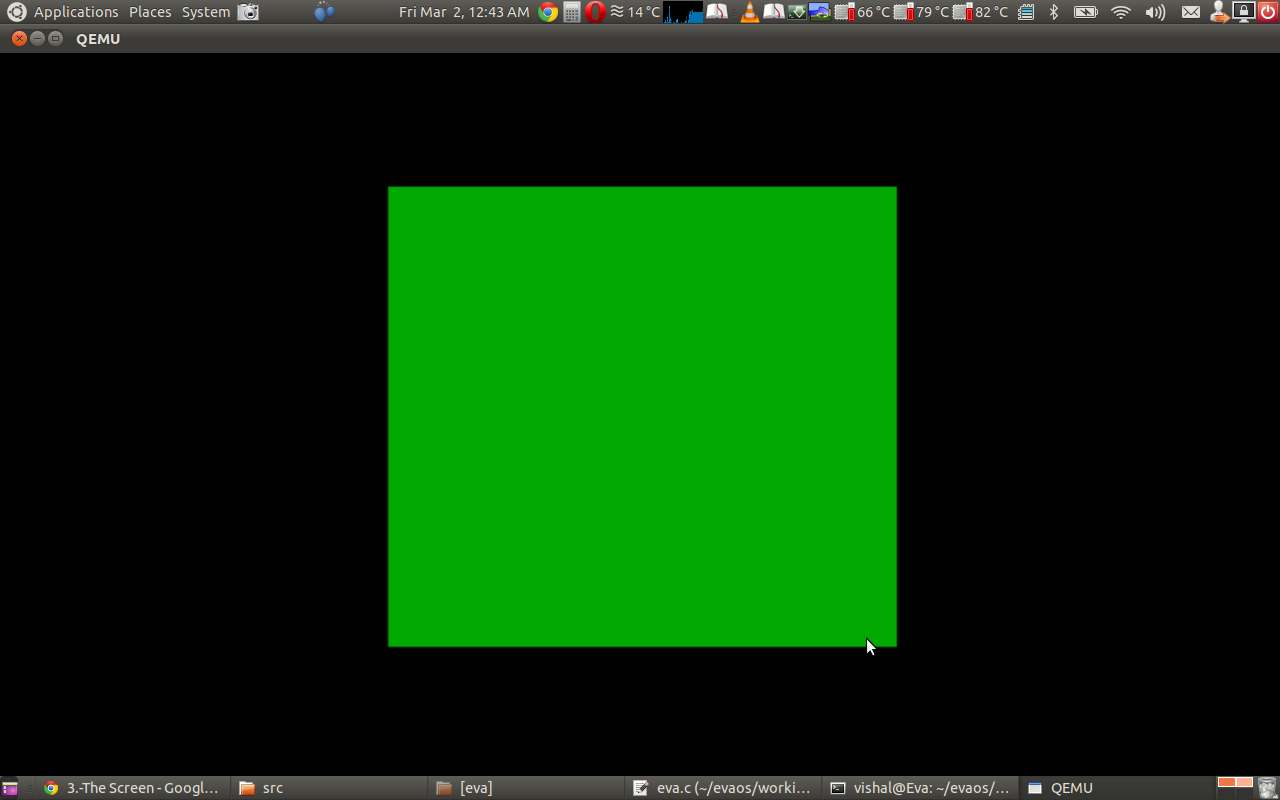Image resolution: width=1280 pixels, height=800 pixels.
Task: Click the VLC traffic cone tray icon
Action: coord(750,12)
